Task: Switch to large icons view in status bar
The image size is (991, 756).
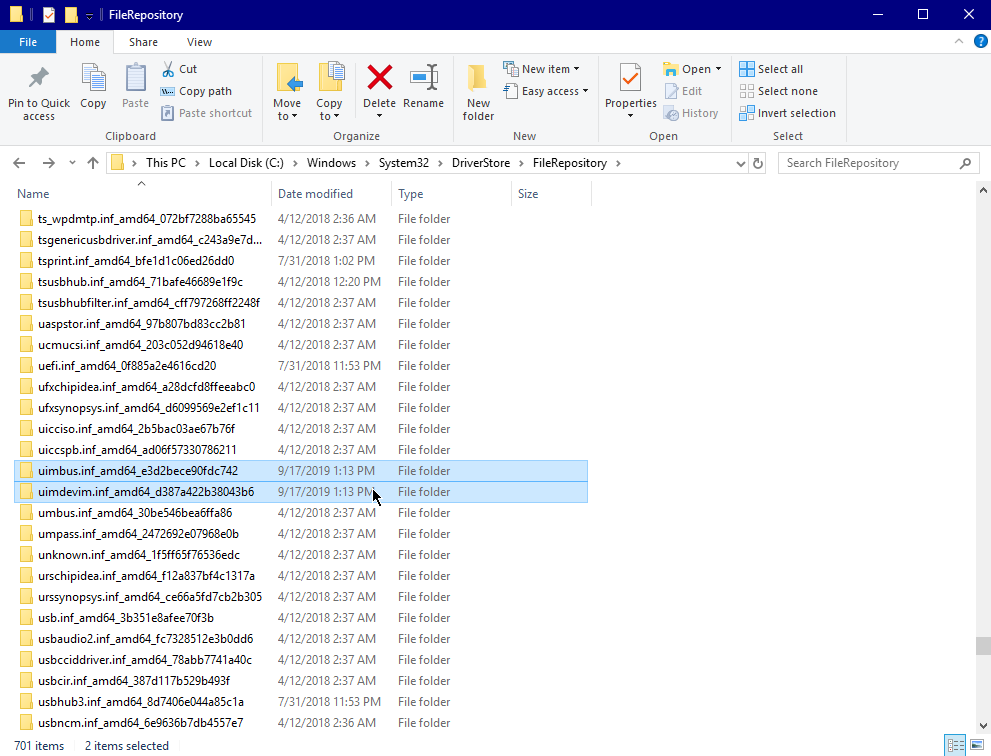Action: (976, 745)
